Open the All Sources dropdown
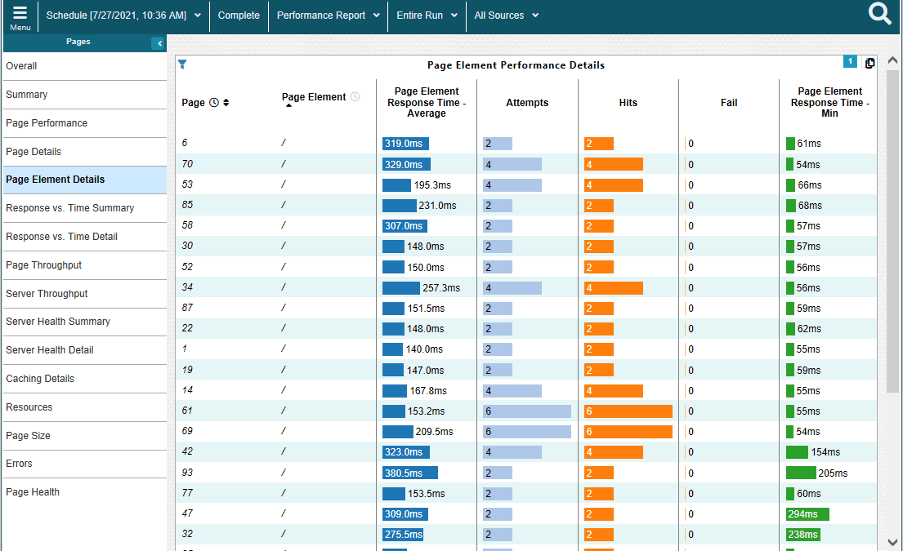 (x=506, y=16)
